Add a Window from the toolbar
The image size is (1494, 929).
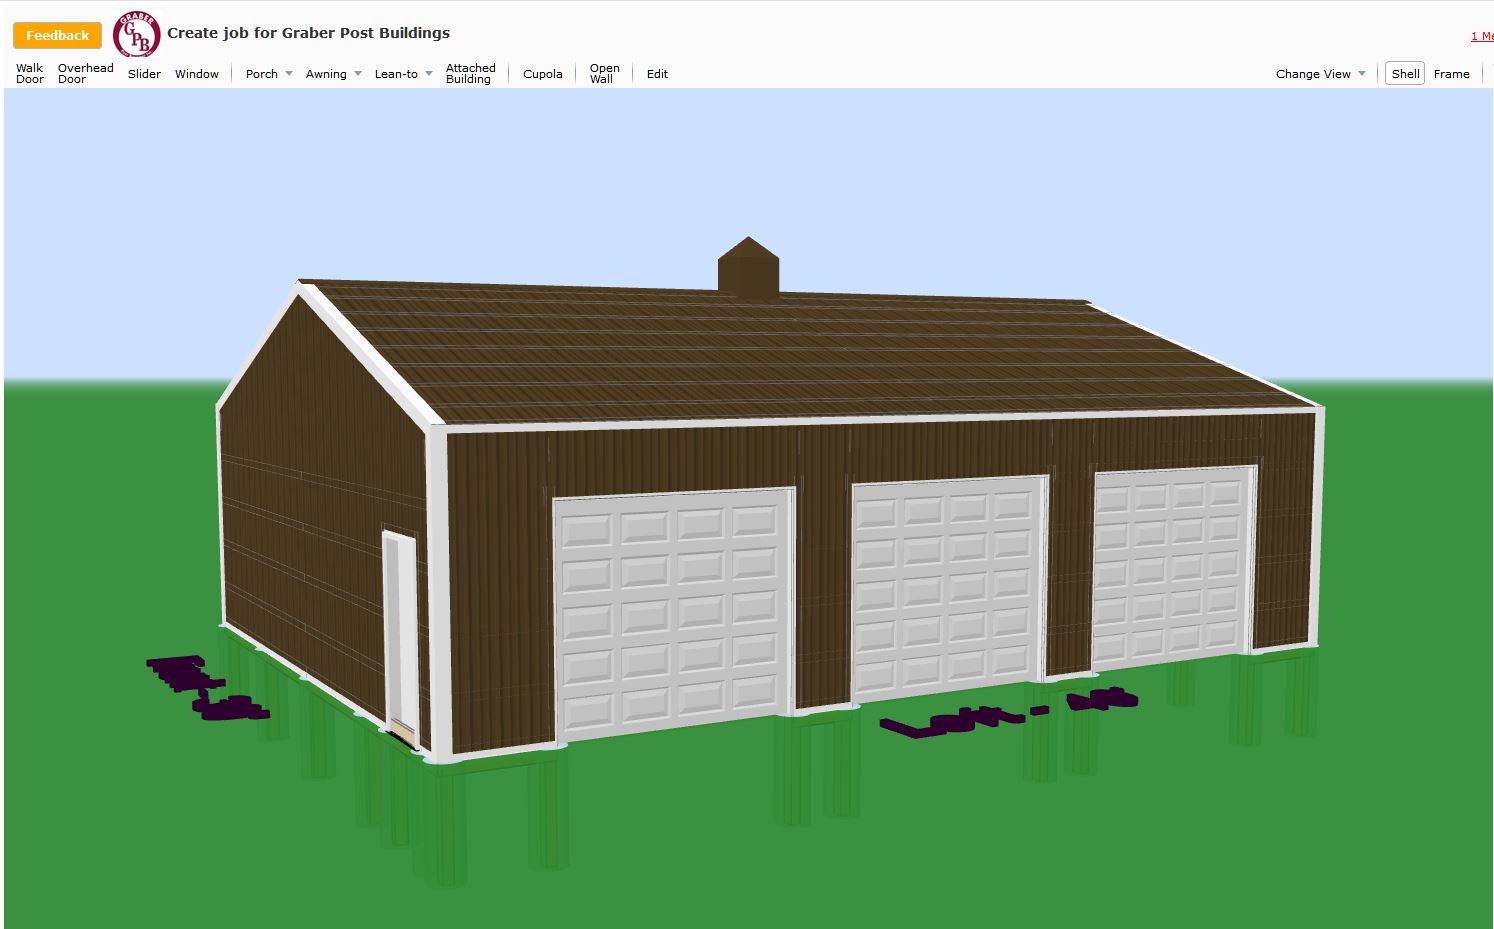pos(197,74)
